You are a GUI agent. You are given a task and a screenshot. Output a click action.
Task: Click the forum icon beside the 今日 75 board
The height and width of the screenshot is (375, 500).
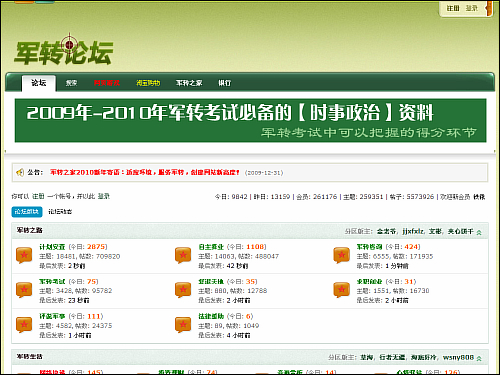tap(24, 290)
